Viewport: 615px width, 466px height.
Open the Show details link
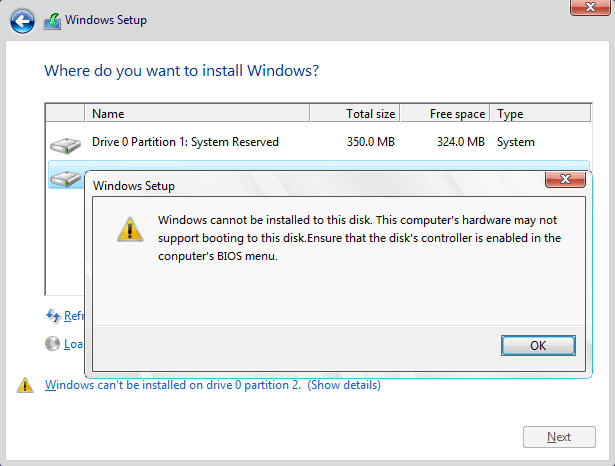tap(344, 385)
